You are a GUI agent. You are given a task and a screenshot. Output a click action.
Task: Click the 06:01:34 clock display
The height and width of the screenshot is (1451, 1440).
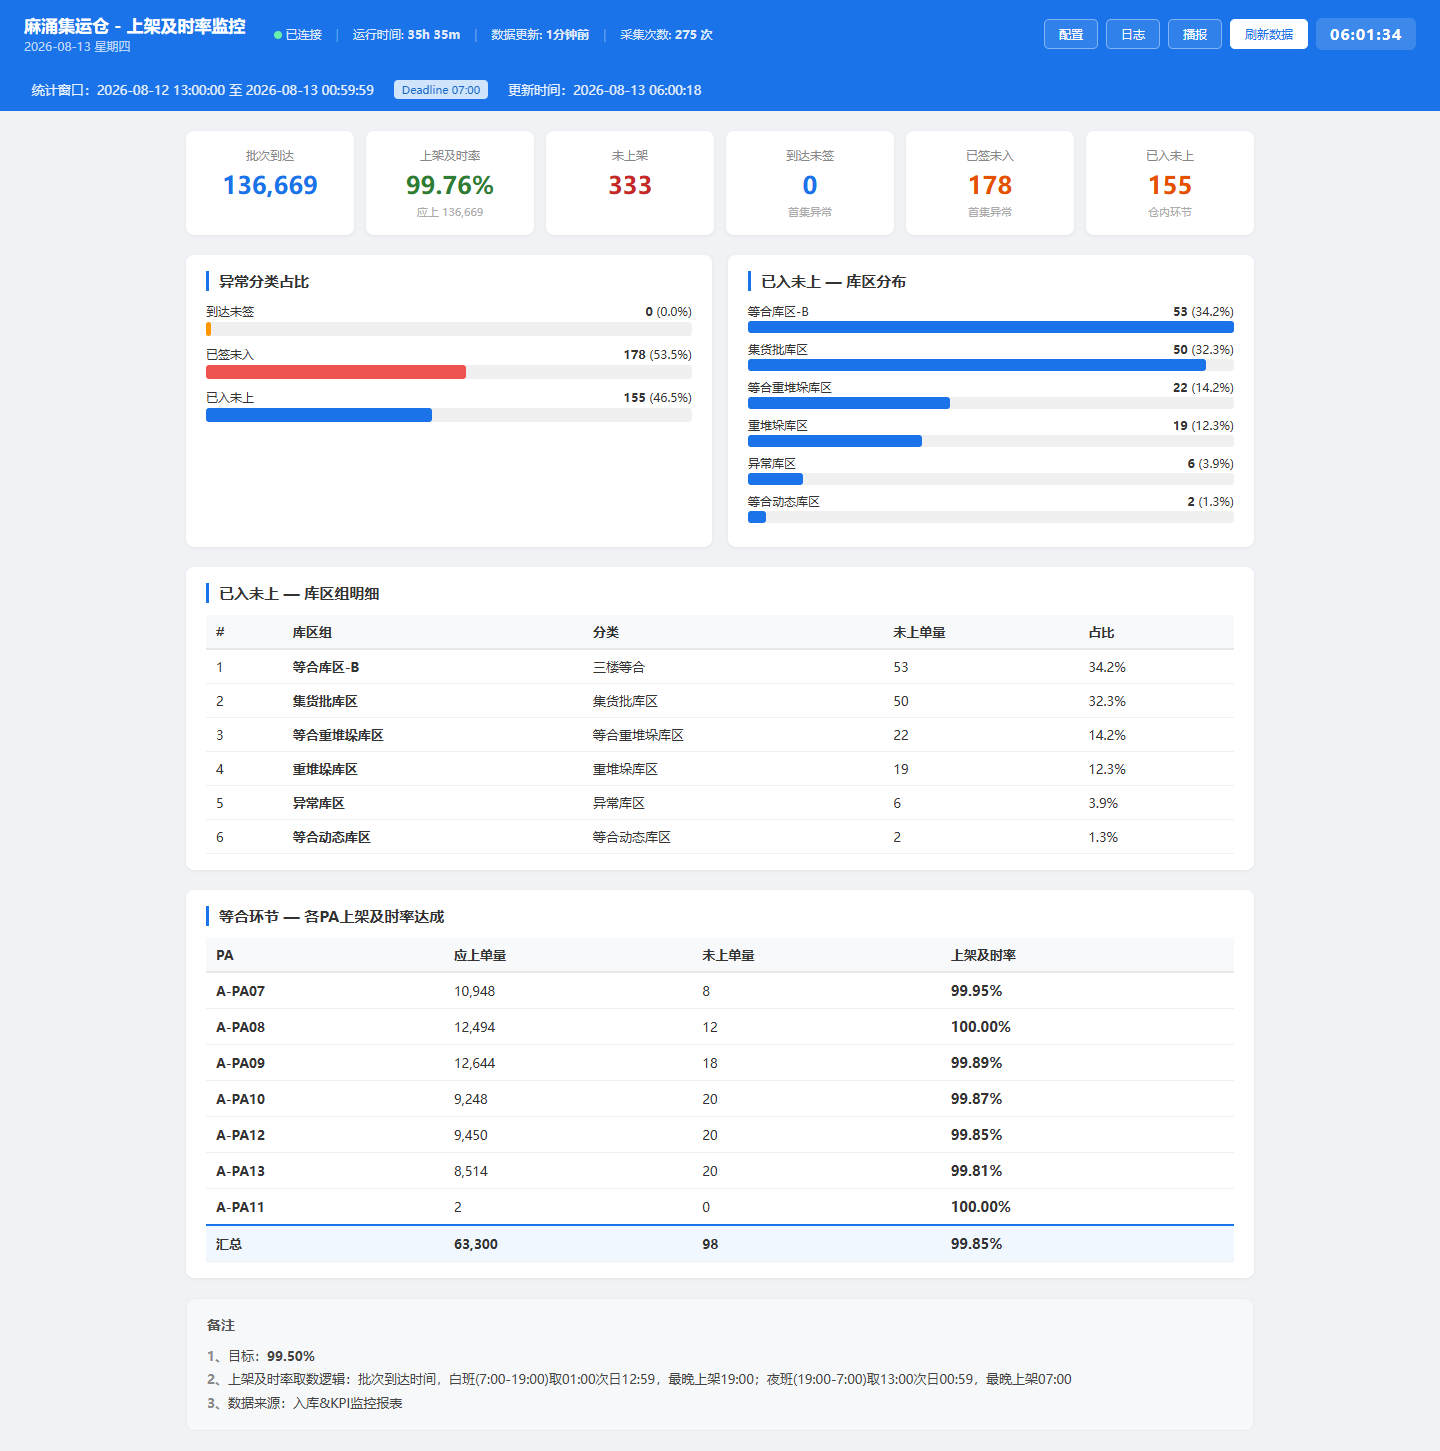(x=1366, y=34)
